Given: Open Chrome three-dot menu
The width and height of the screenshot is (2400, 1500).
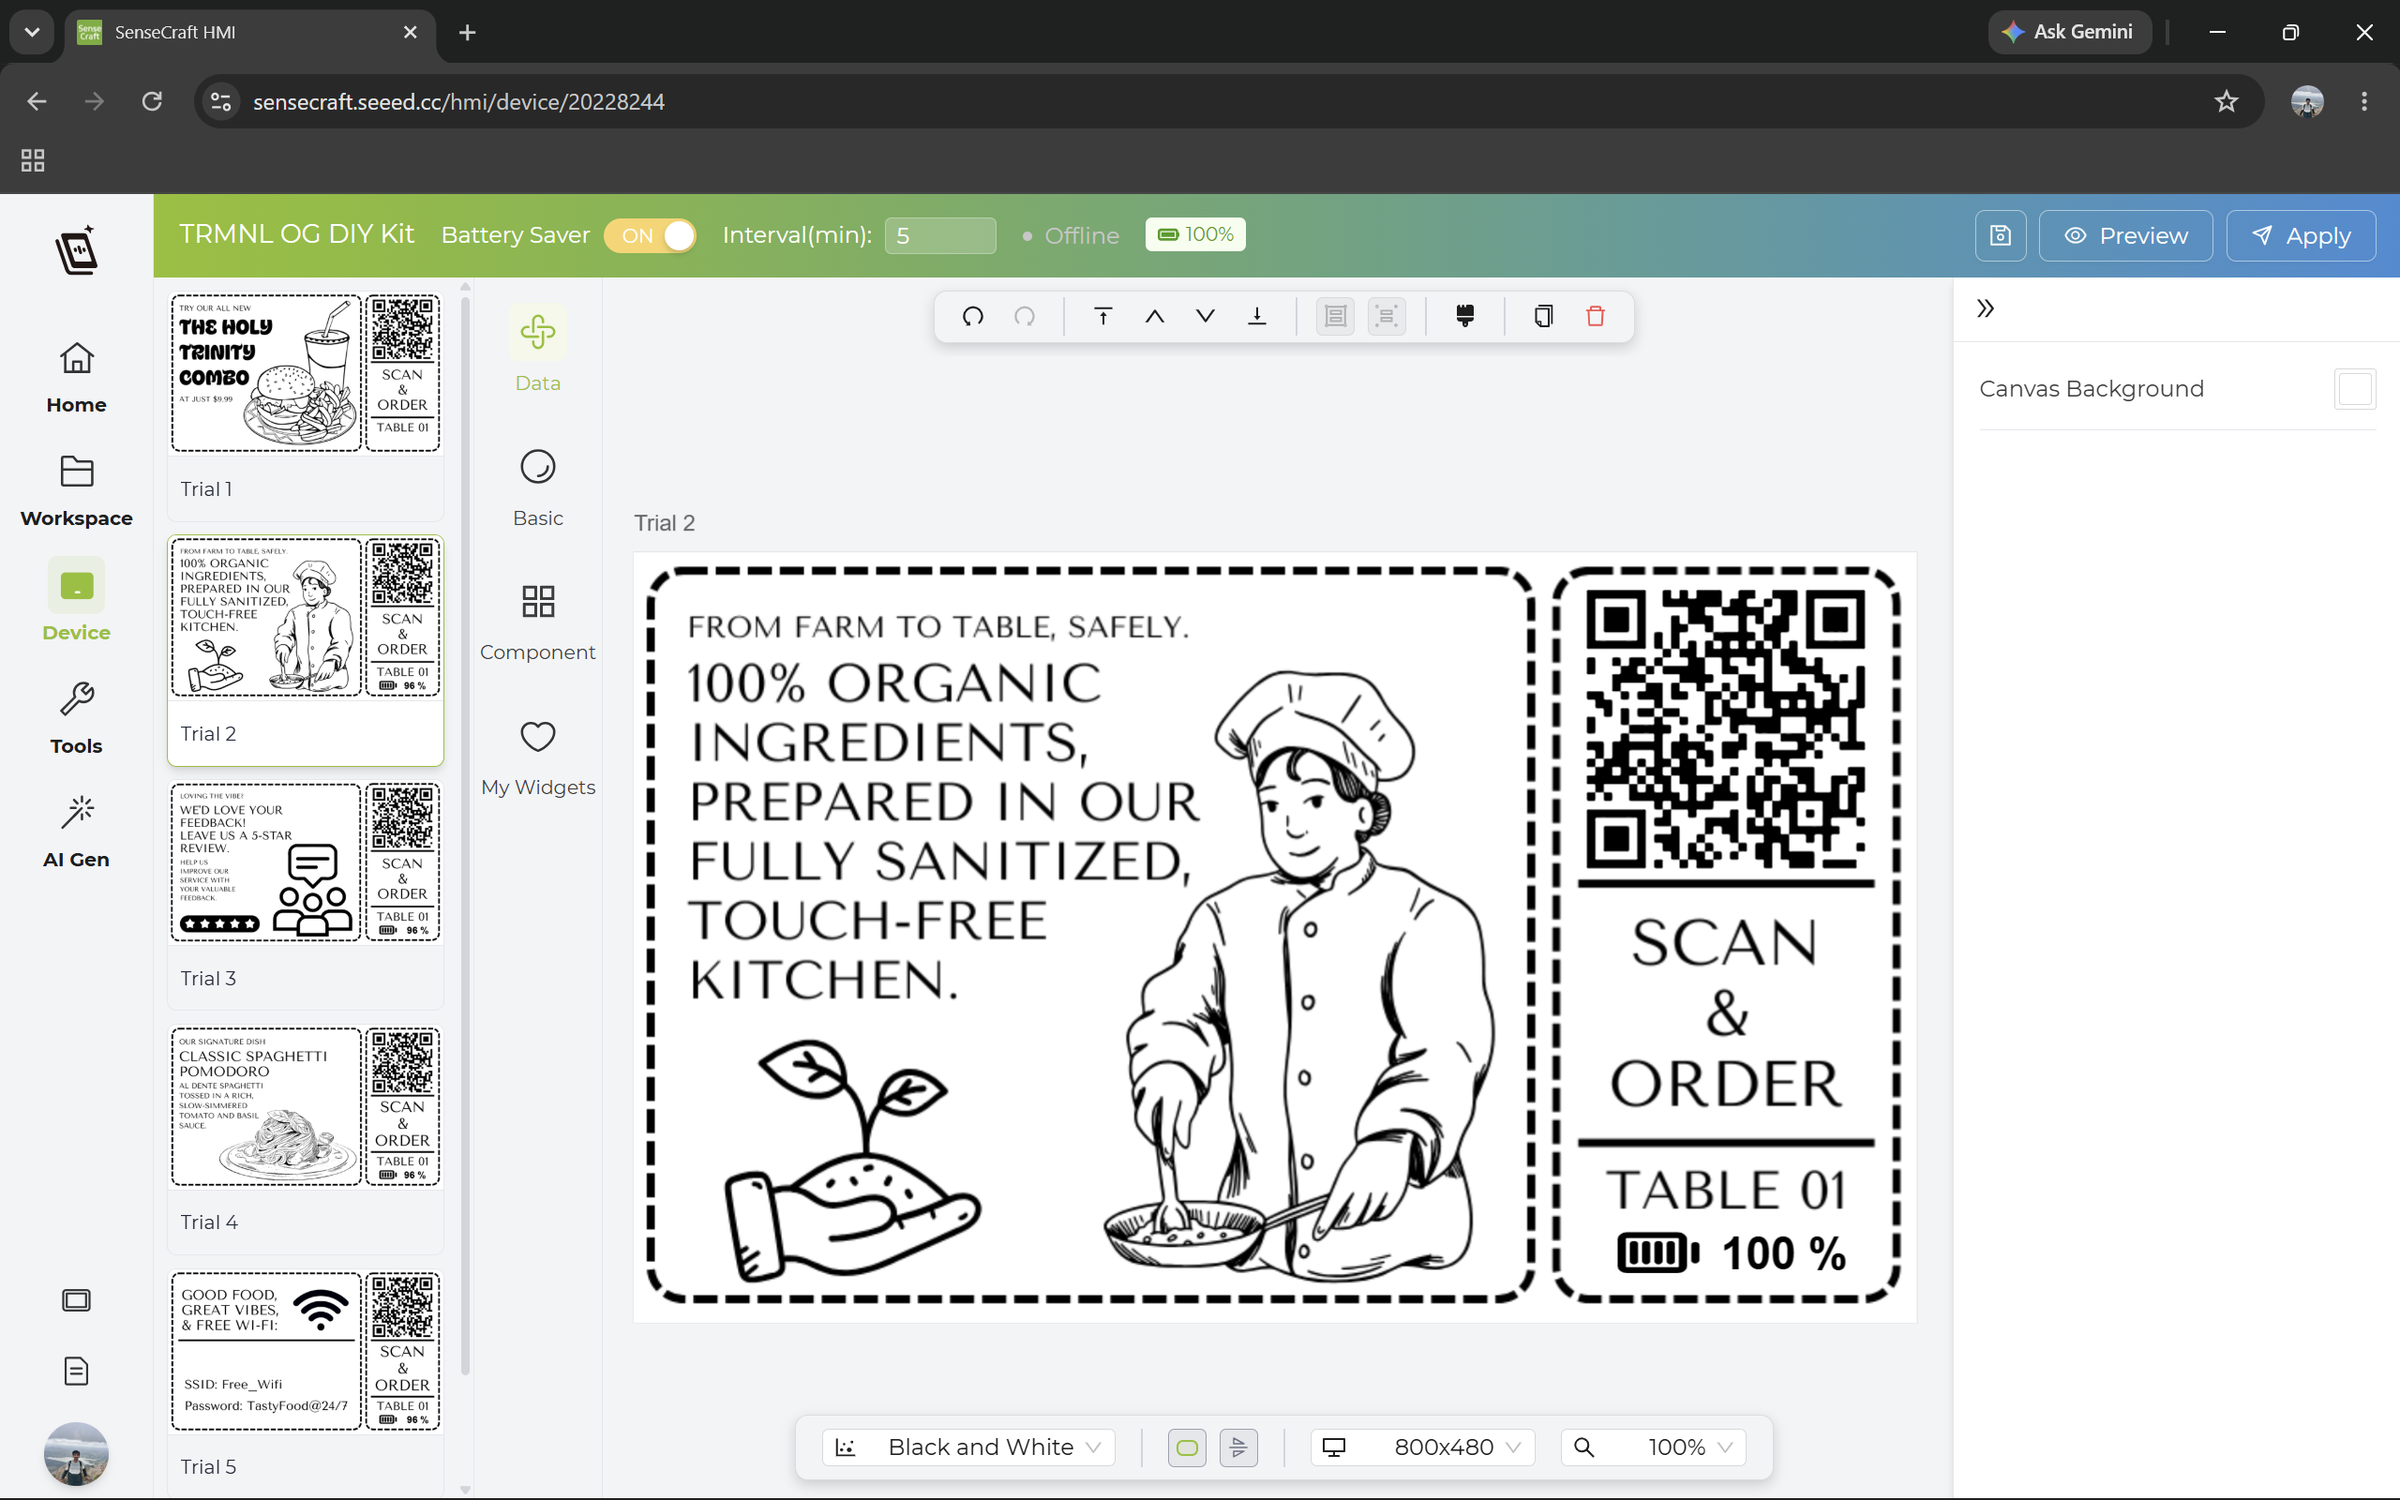Looking at the screenshot, I should click(x=2364, y=101).
